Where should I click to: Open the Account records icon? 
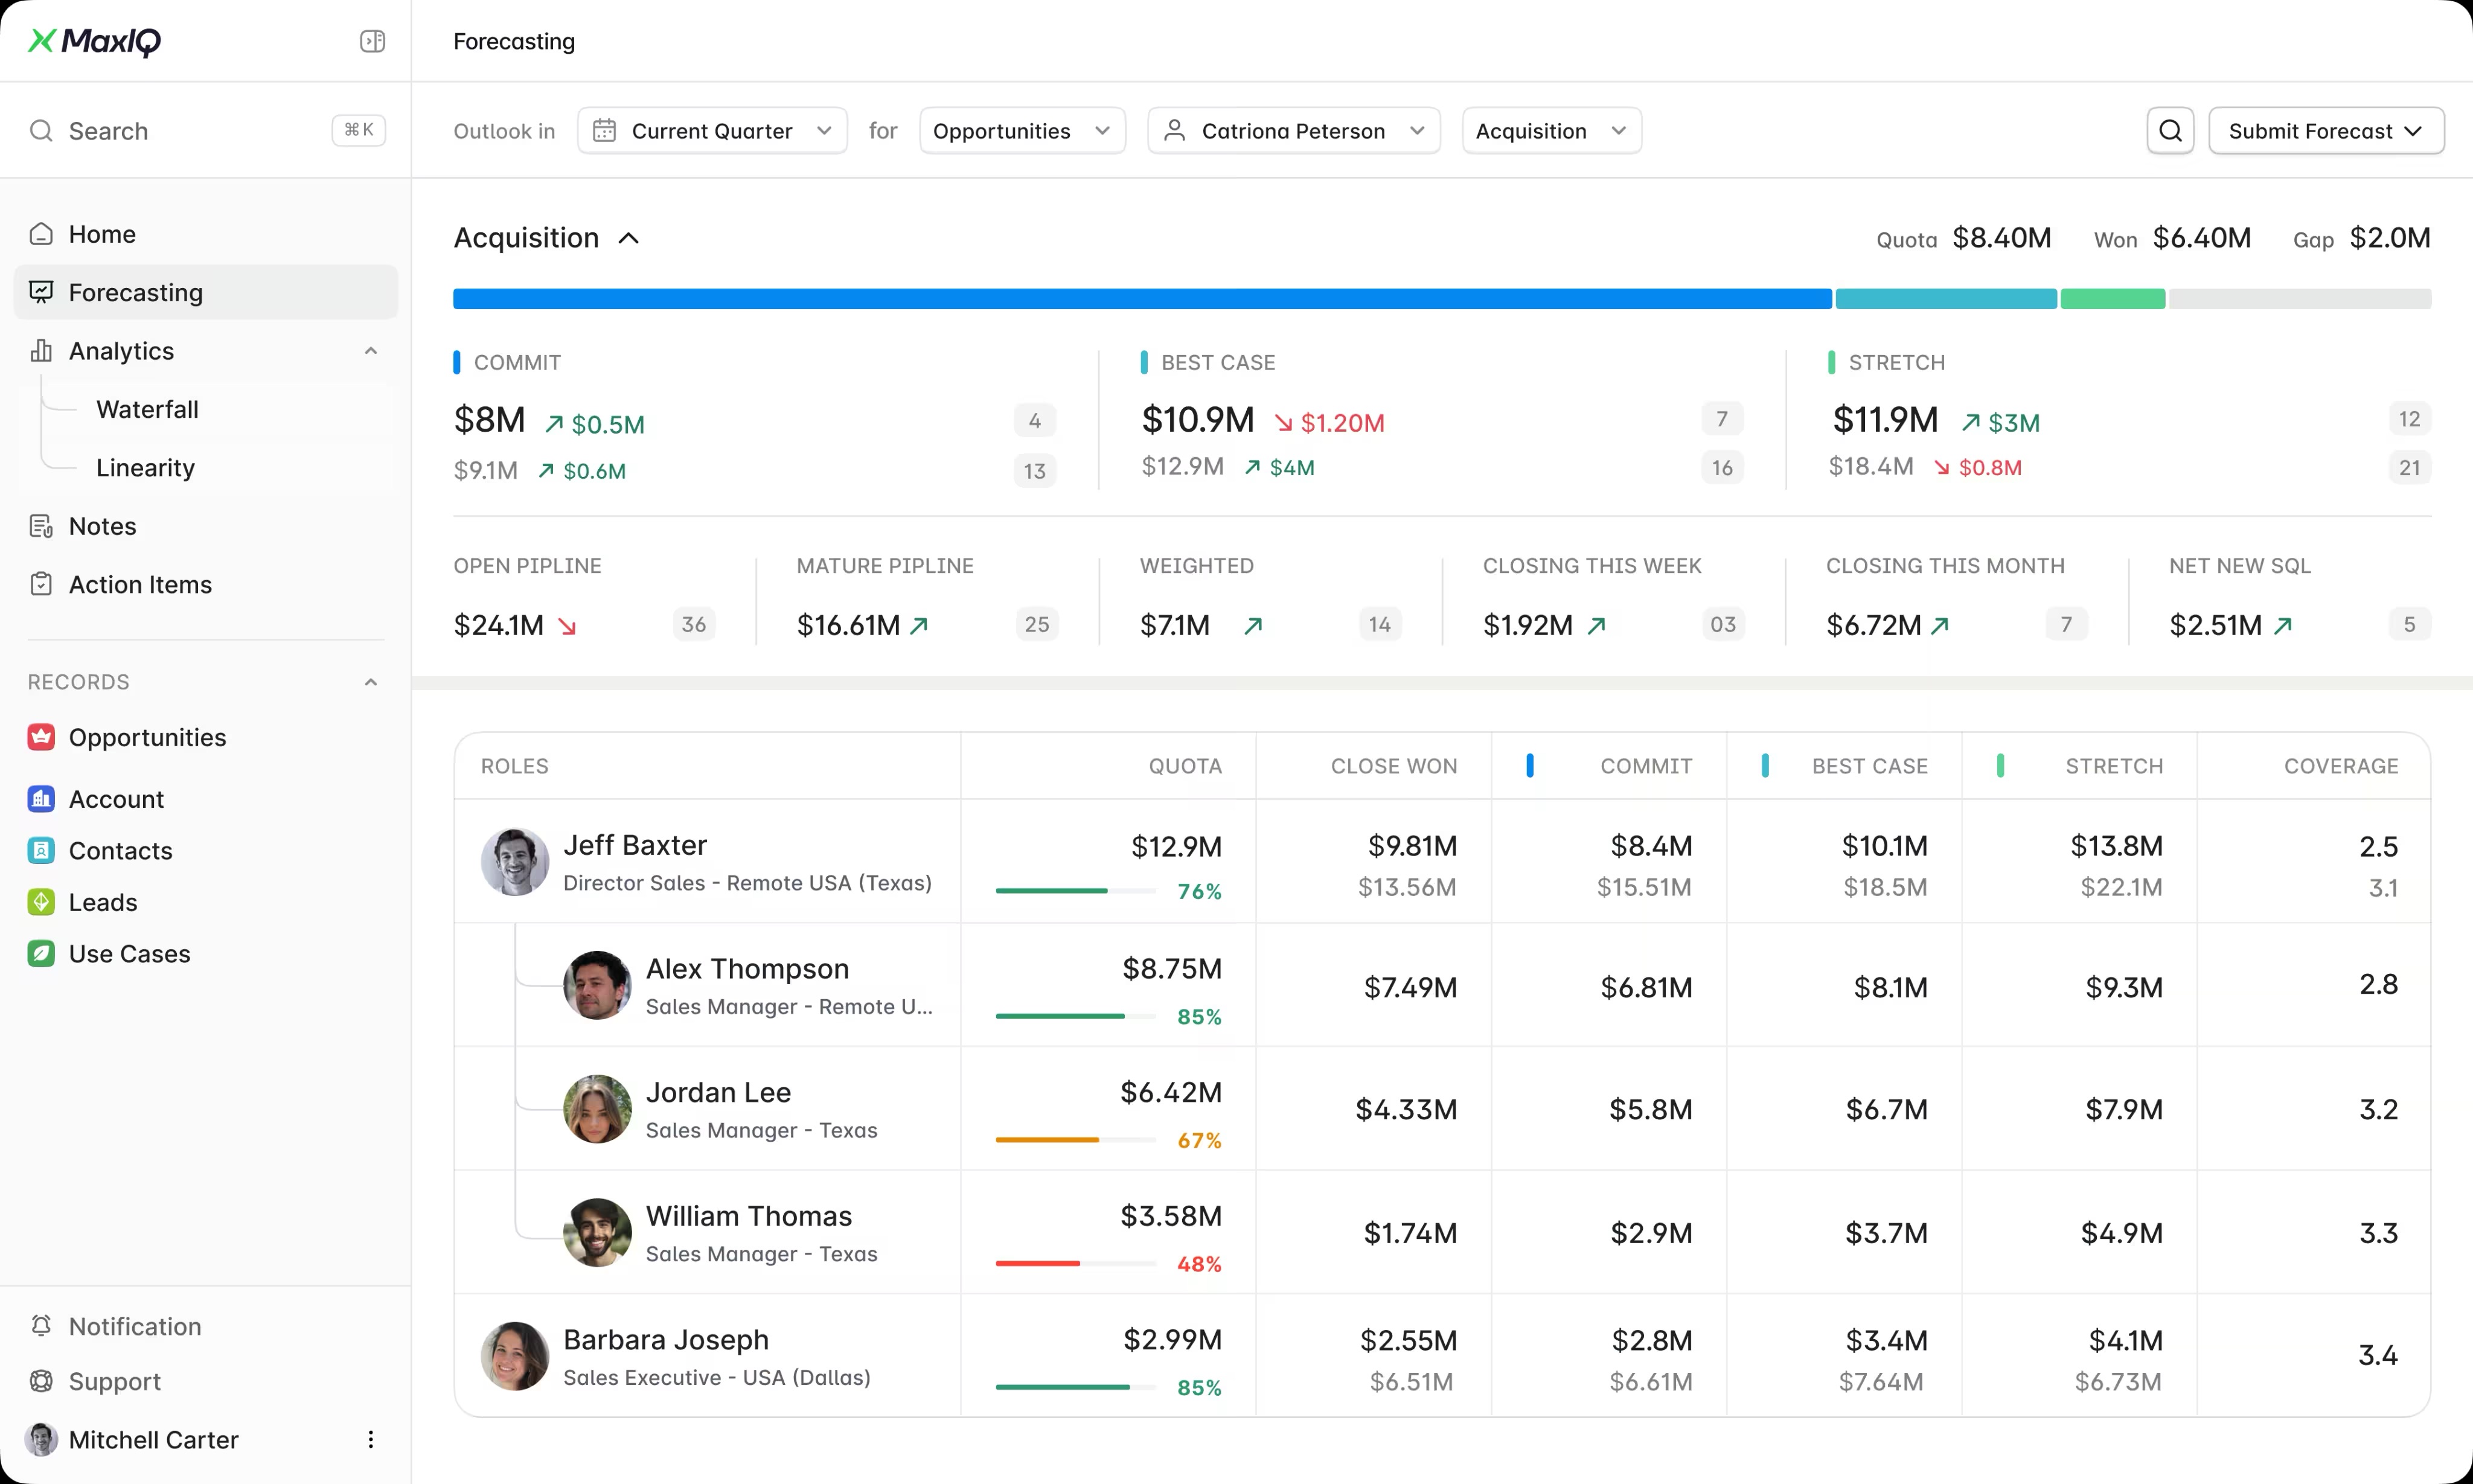(41, 799)
